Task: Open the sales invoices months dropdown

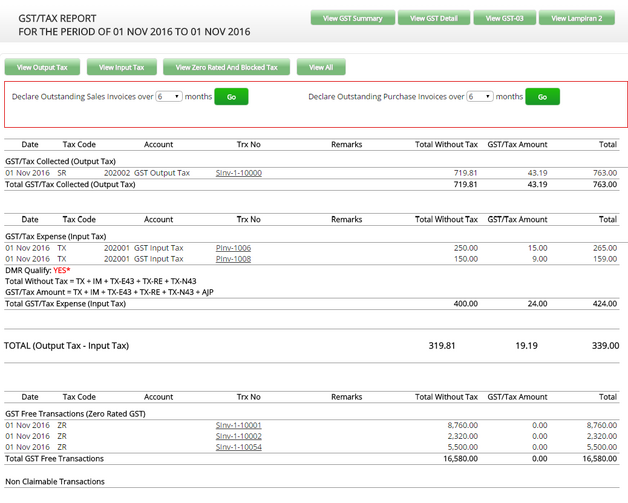Action: 169,97
